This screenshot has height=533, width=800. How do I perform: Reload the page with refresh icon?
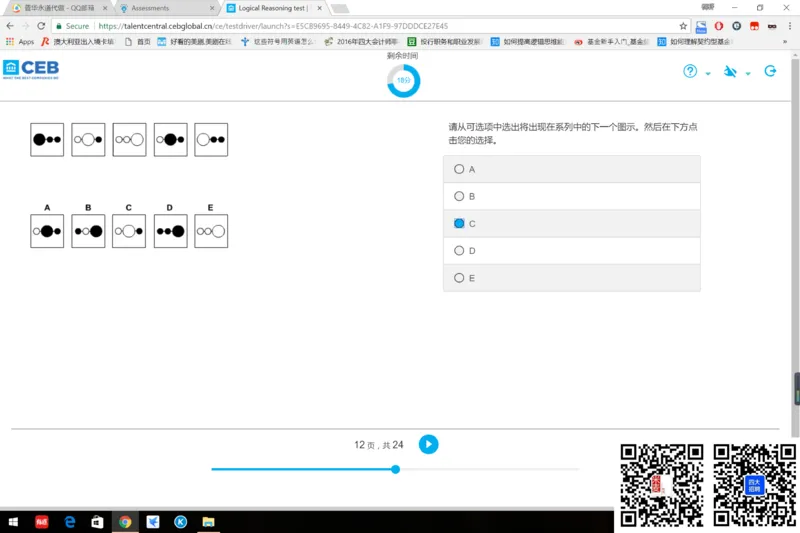point(41,26)
